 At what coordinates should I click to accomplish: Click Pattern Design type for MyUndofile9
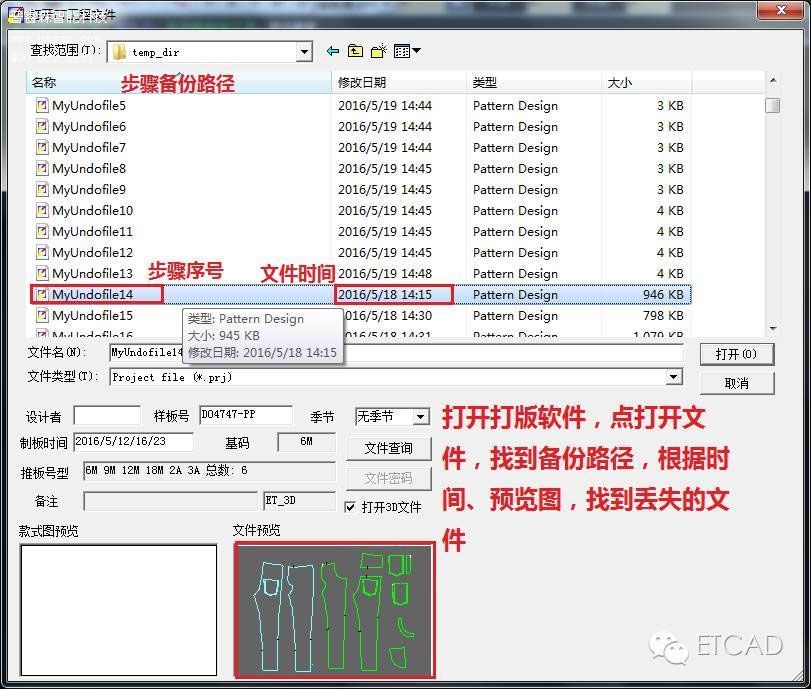tap(516, 189)
